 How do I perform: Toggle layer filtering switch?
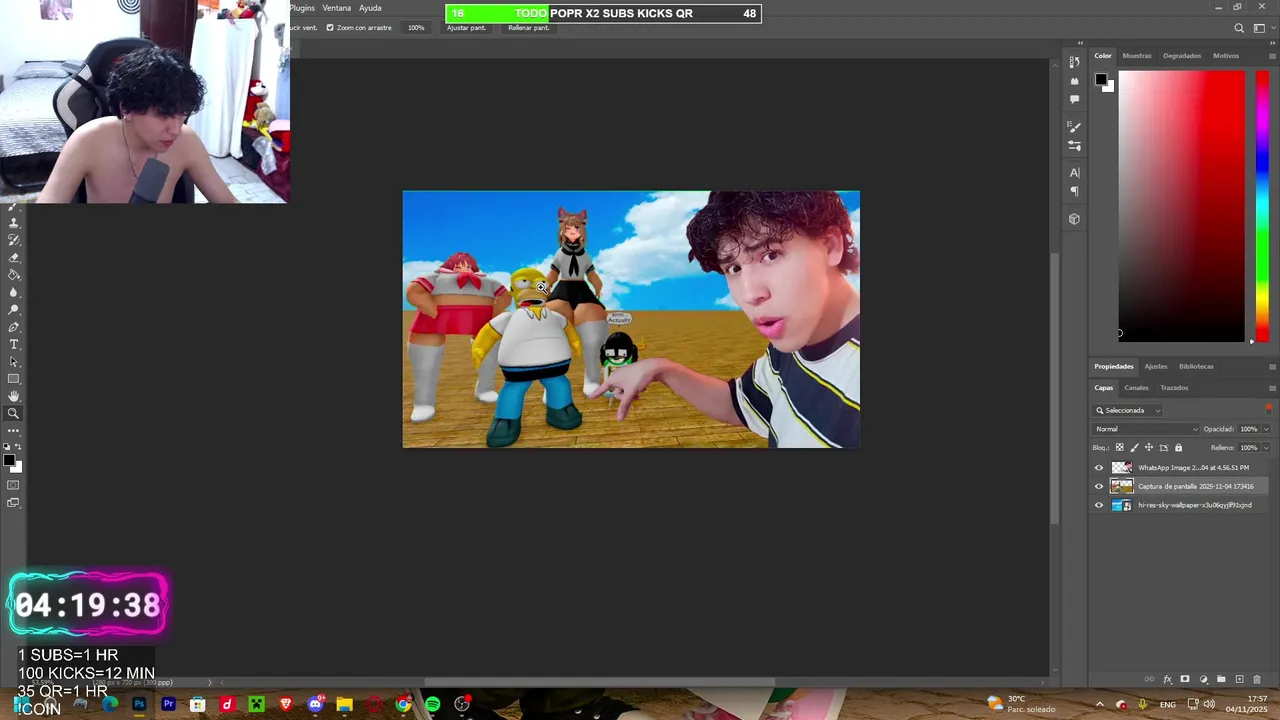click(1269, 410)
